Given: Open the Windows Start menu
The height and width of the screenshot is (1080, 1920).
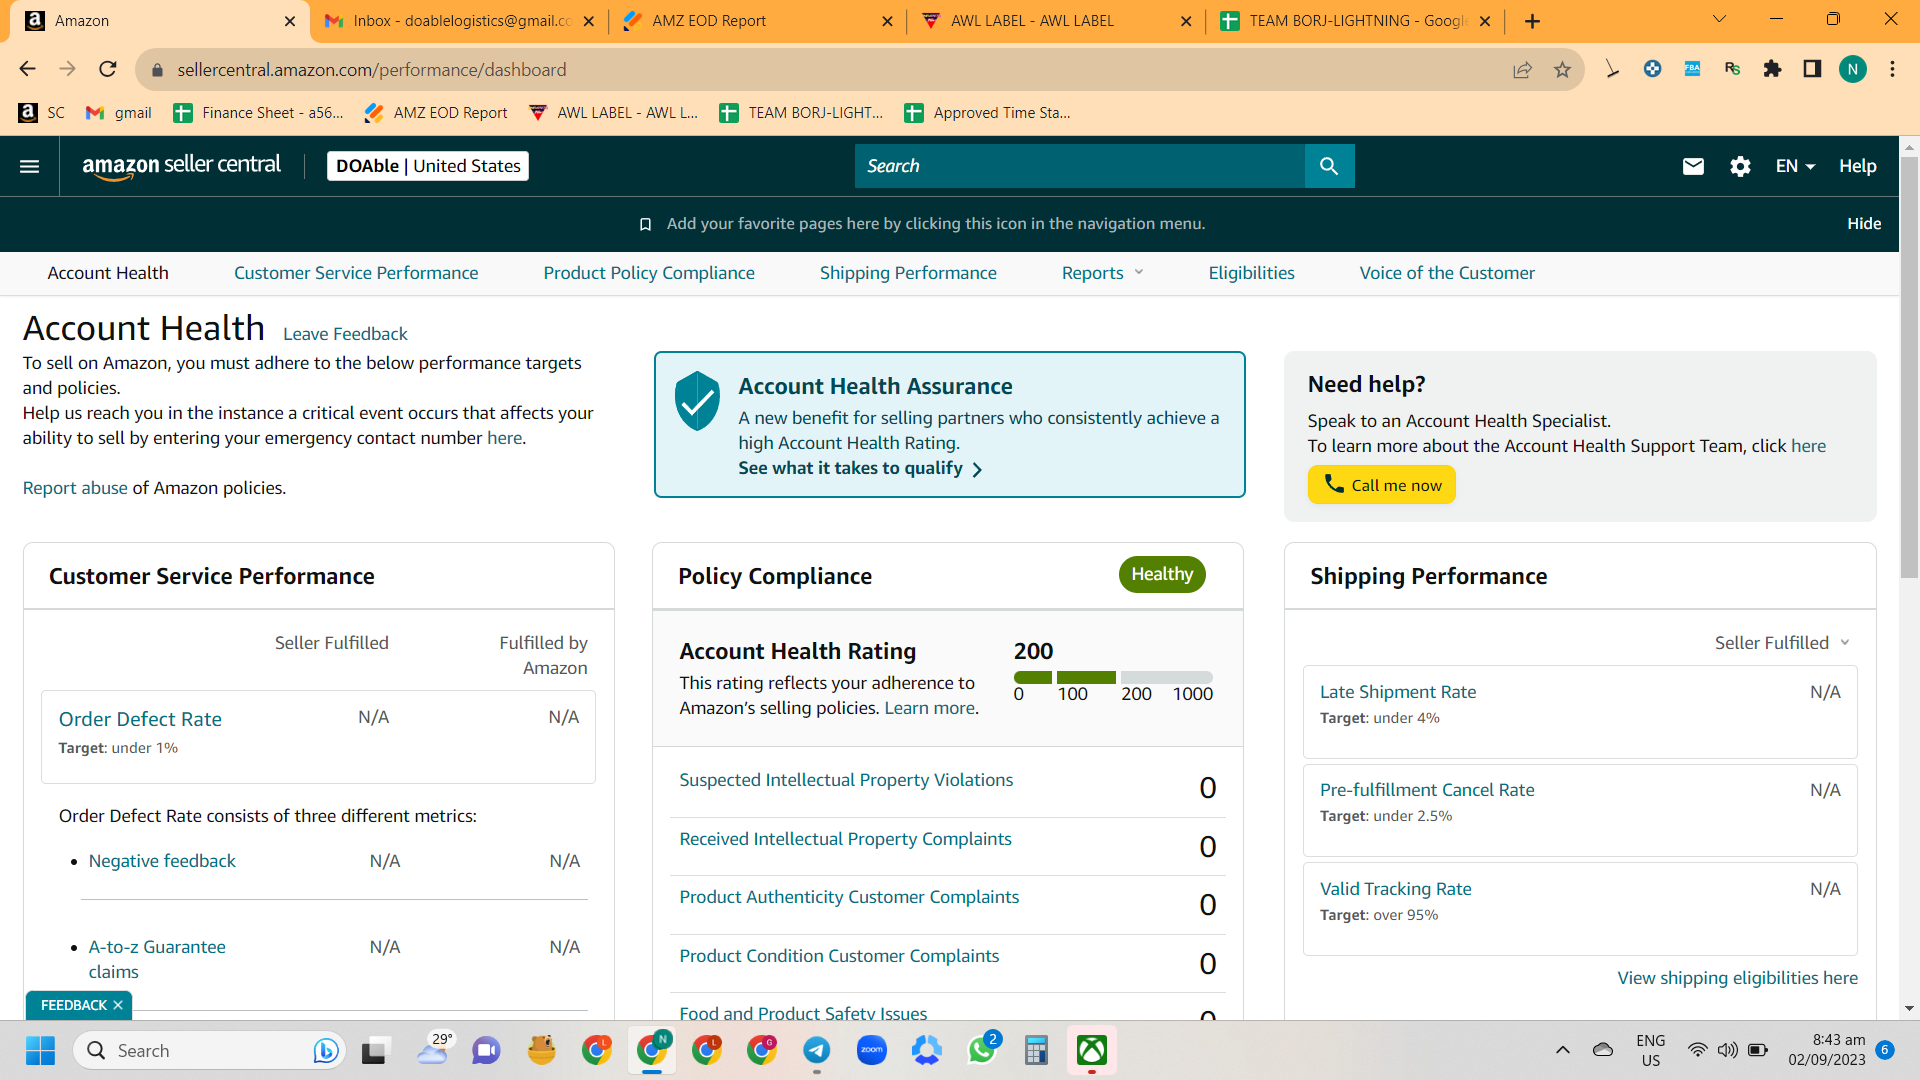Looking at the screenshot, I should (x=40, y=1050).
